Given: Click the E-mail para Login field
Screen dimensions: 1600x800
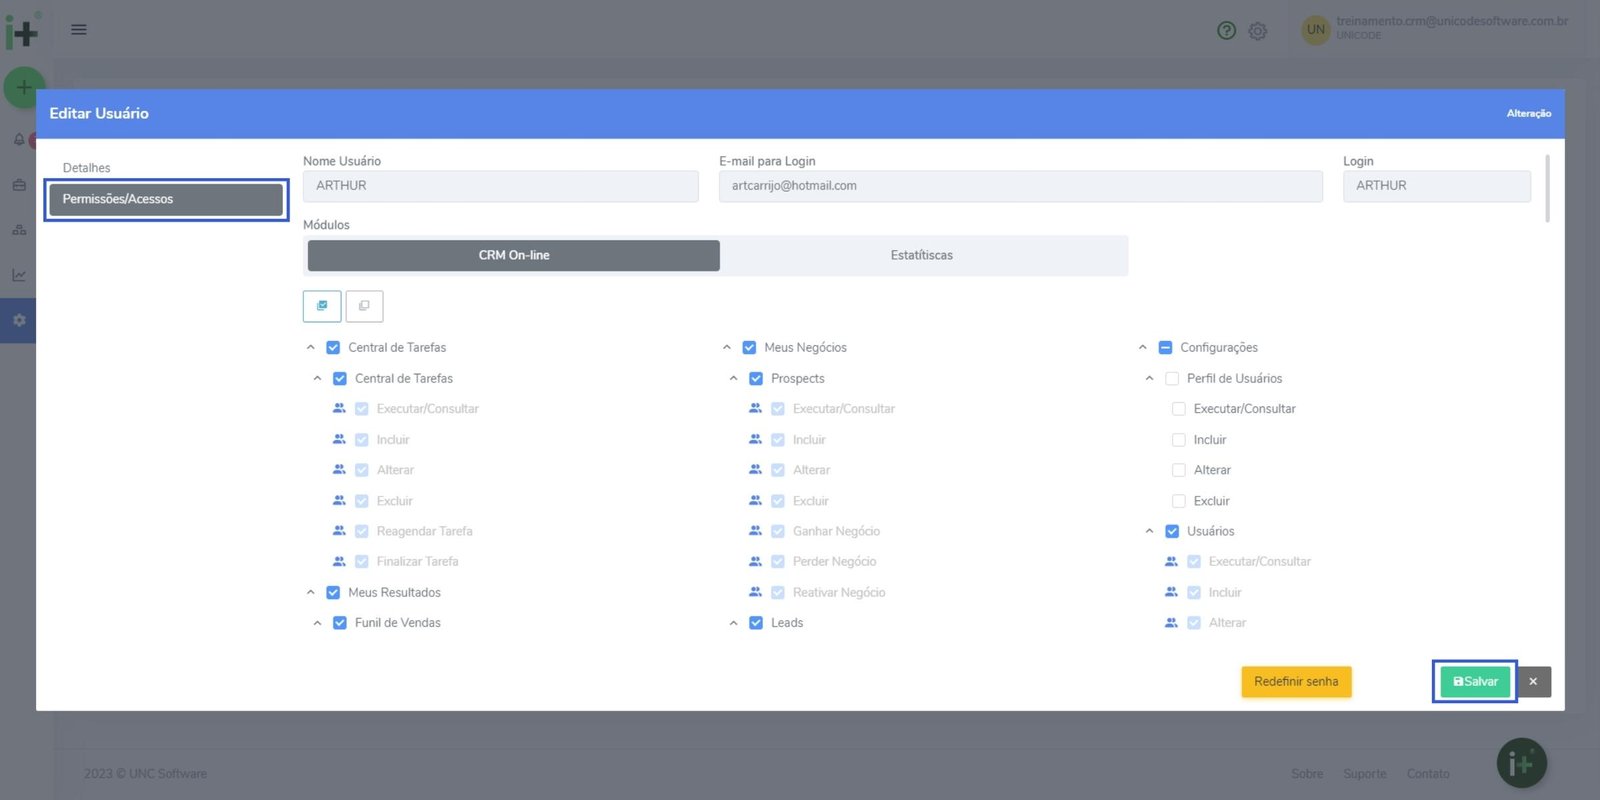Looking at the screenshot, I should tap(1020, 186).
